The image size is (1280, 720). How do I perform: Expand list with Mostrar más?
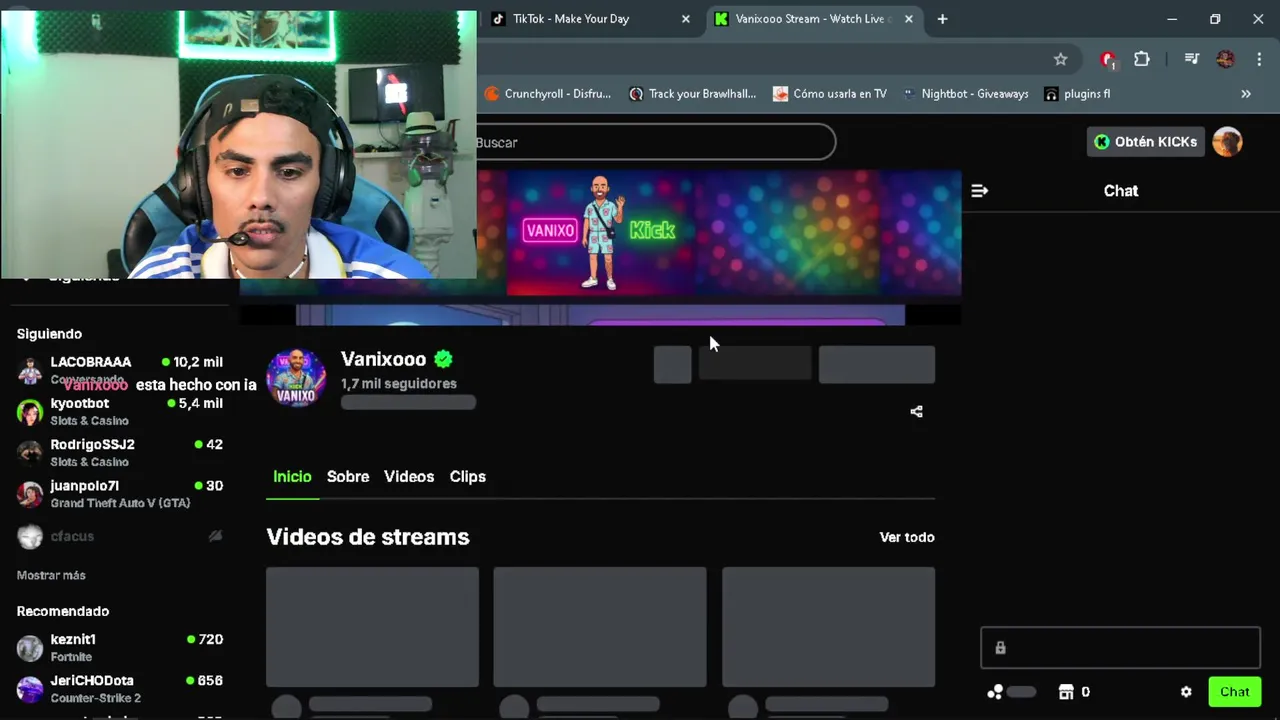click(x=51, y=575)
